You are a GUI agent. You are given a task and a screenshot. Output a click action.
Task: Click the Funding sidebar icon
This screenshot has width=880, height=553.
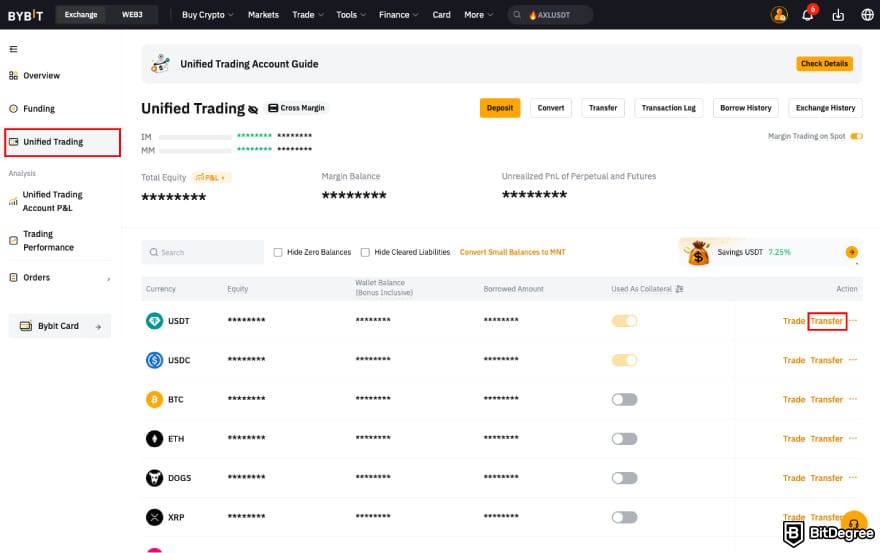tap(13, 108)
